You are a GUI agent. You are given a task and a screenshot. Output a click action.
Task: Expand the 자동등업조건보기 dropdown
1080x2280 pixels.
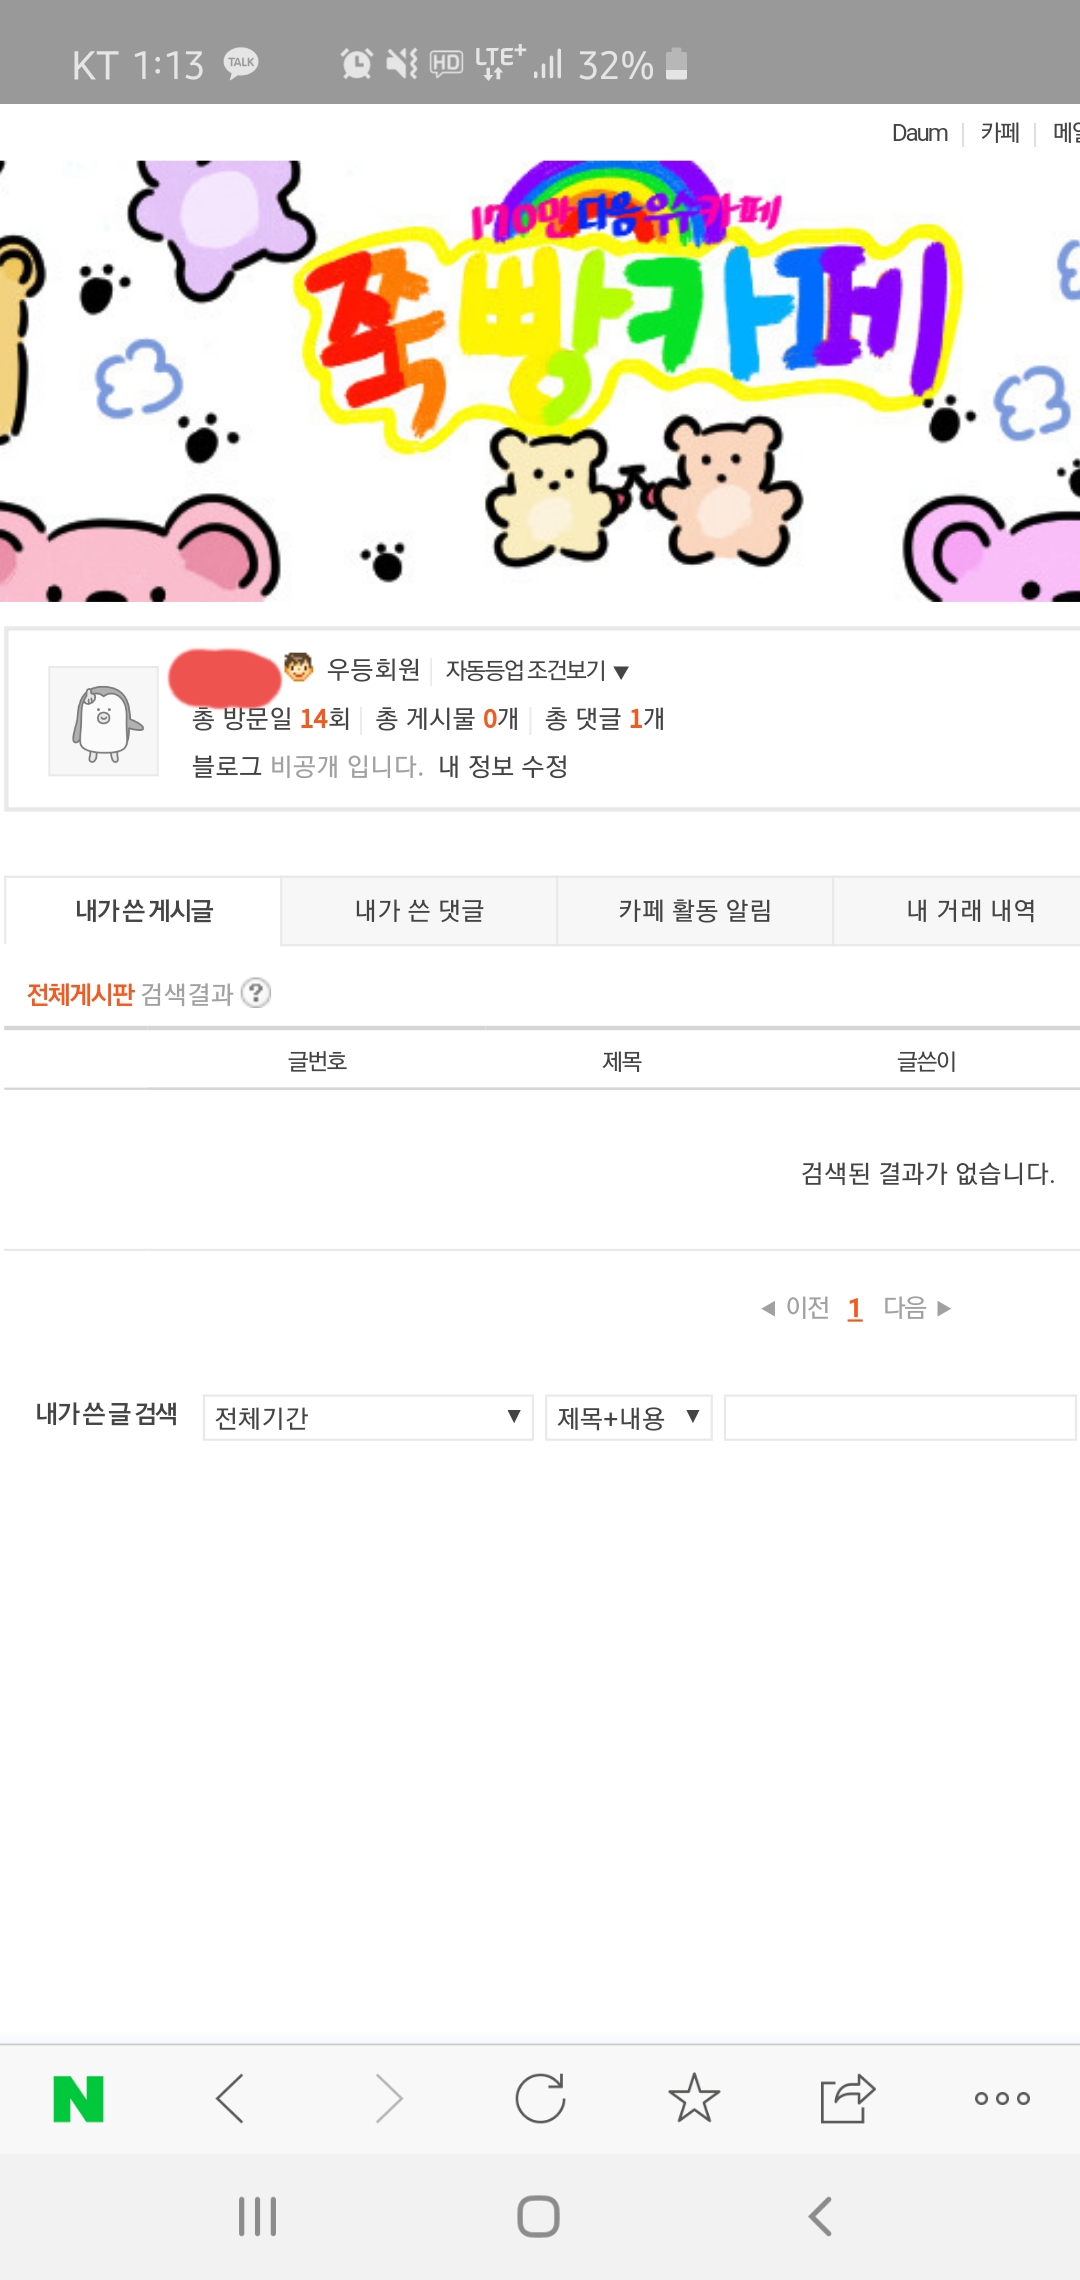(537, 670)
